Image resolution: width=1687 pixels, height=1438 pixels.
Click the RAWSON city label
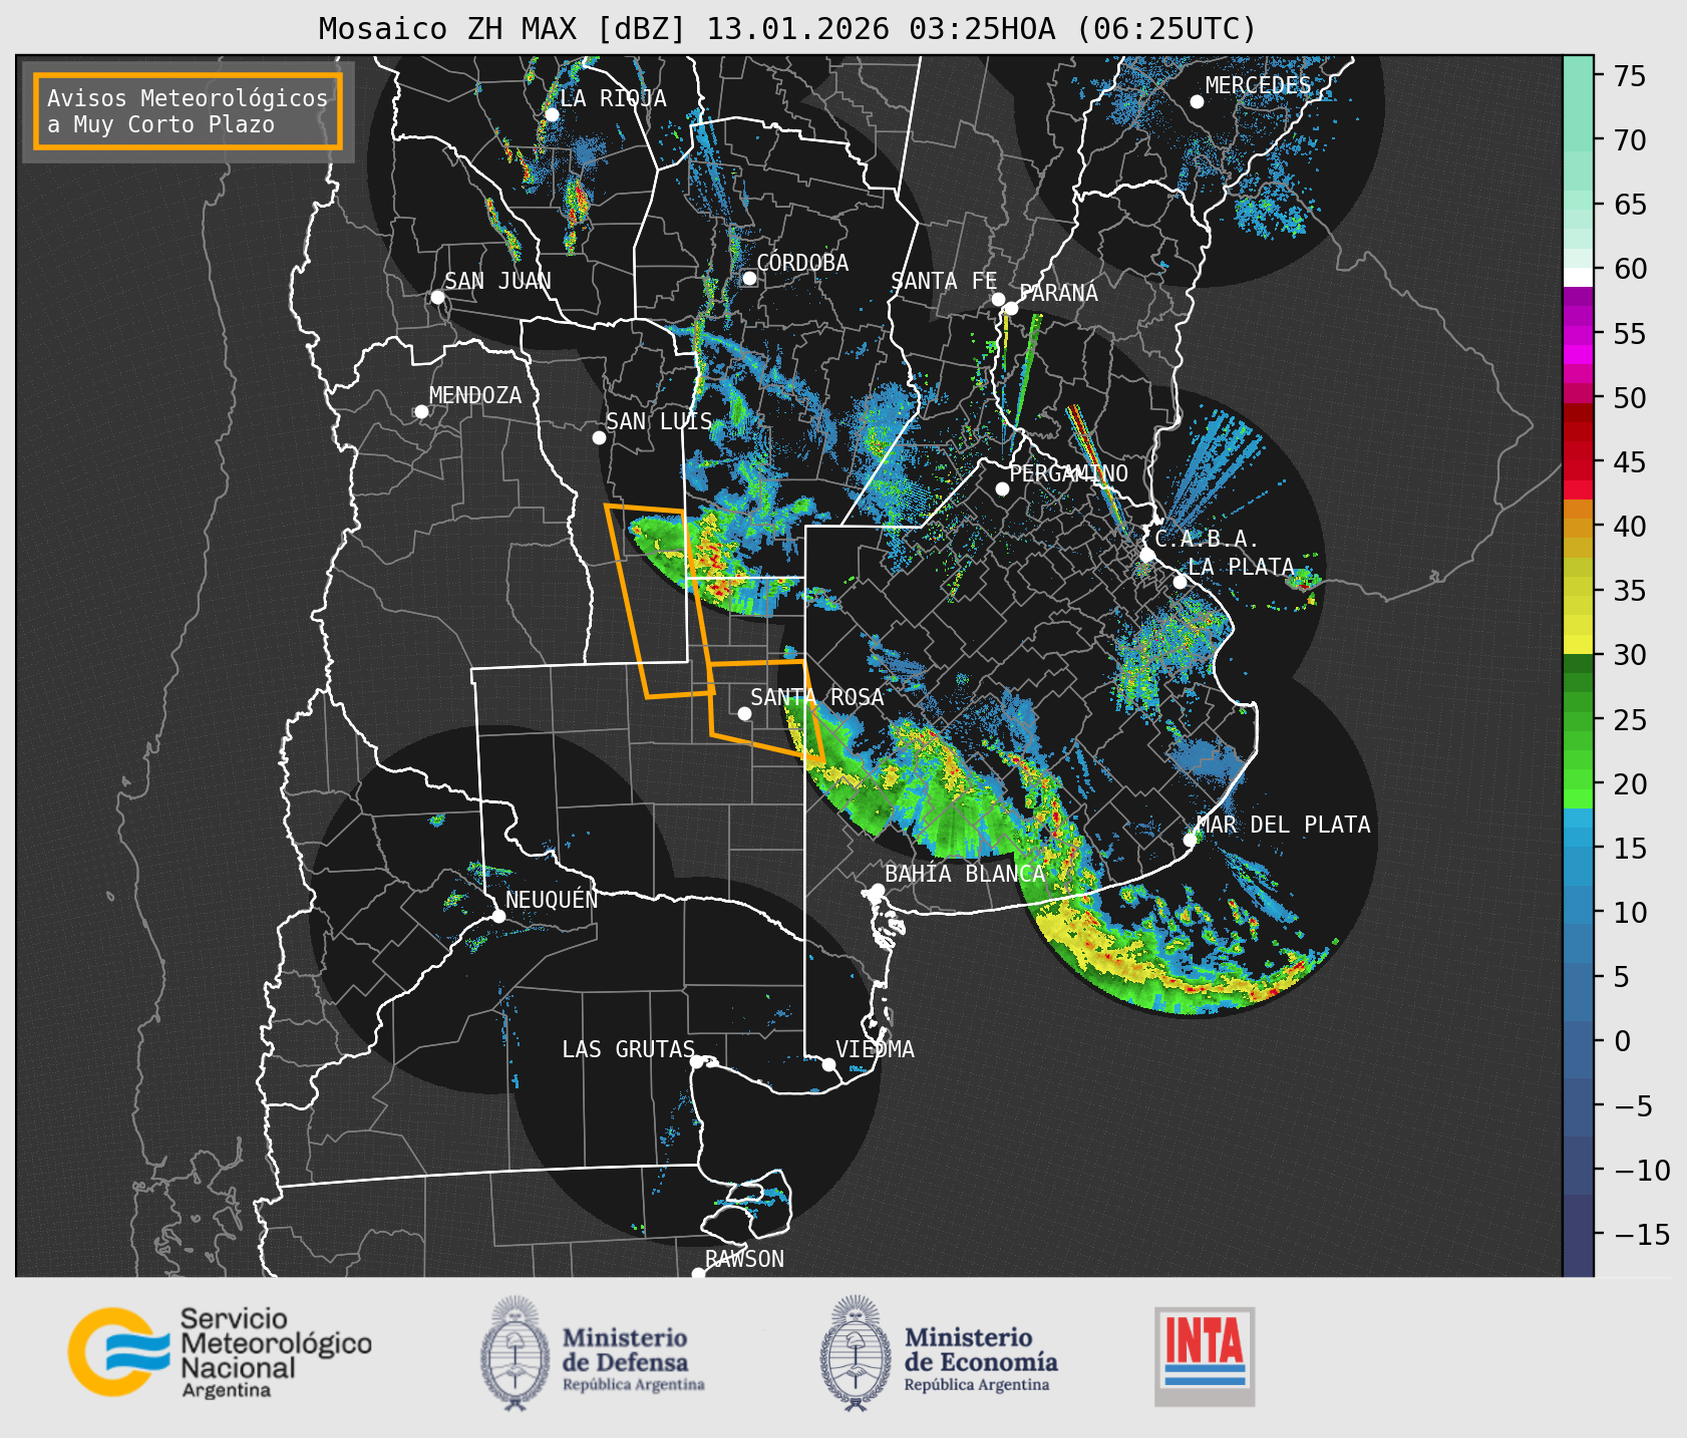(744, 1259)
